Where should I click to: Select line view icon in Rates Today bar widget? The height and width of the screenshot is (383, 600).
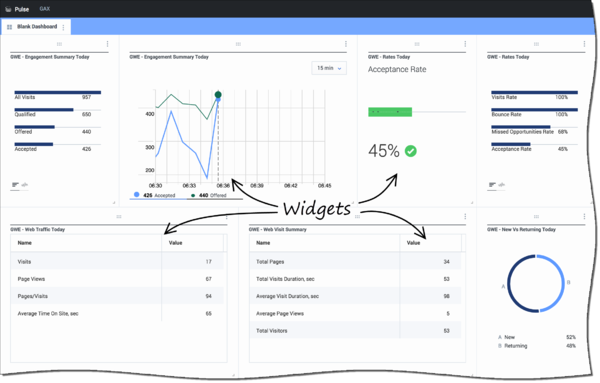(x=502, y=185)
